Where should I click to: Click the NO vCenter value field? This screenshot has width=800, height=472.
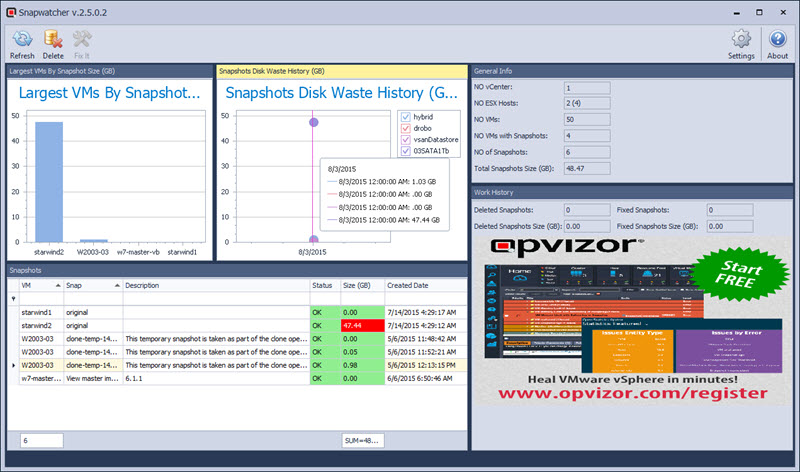click(x=587, y=88)
